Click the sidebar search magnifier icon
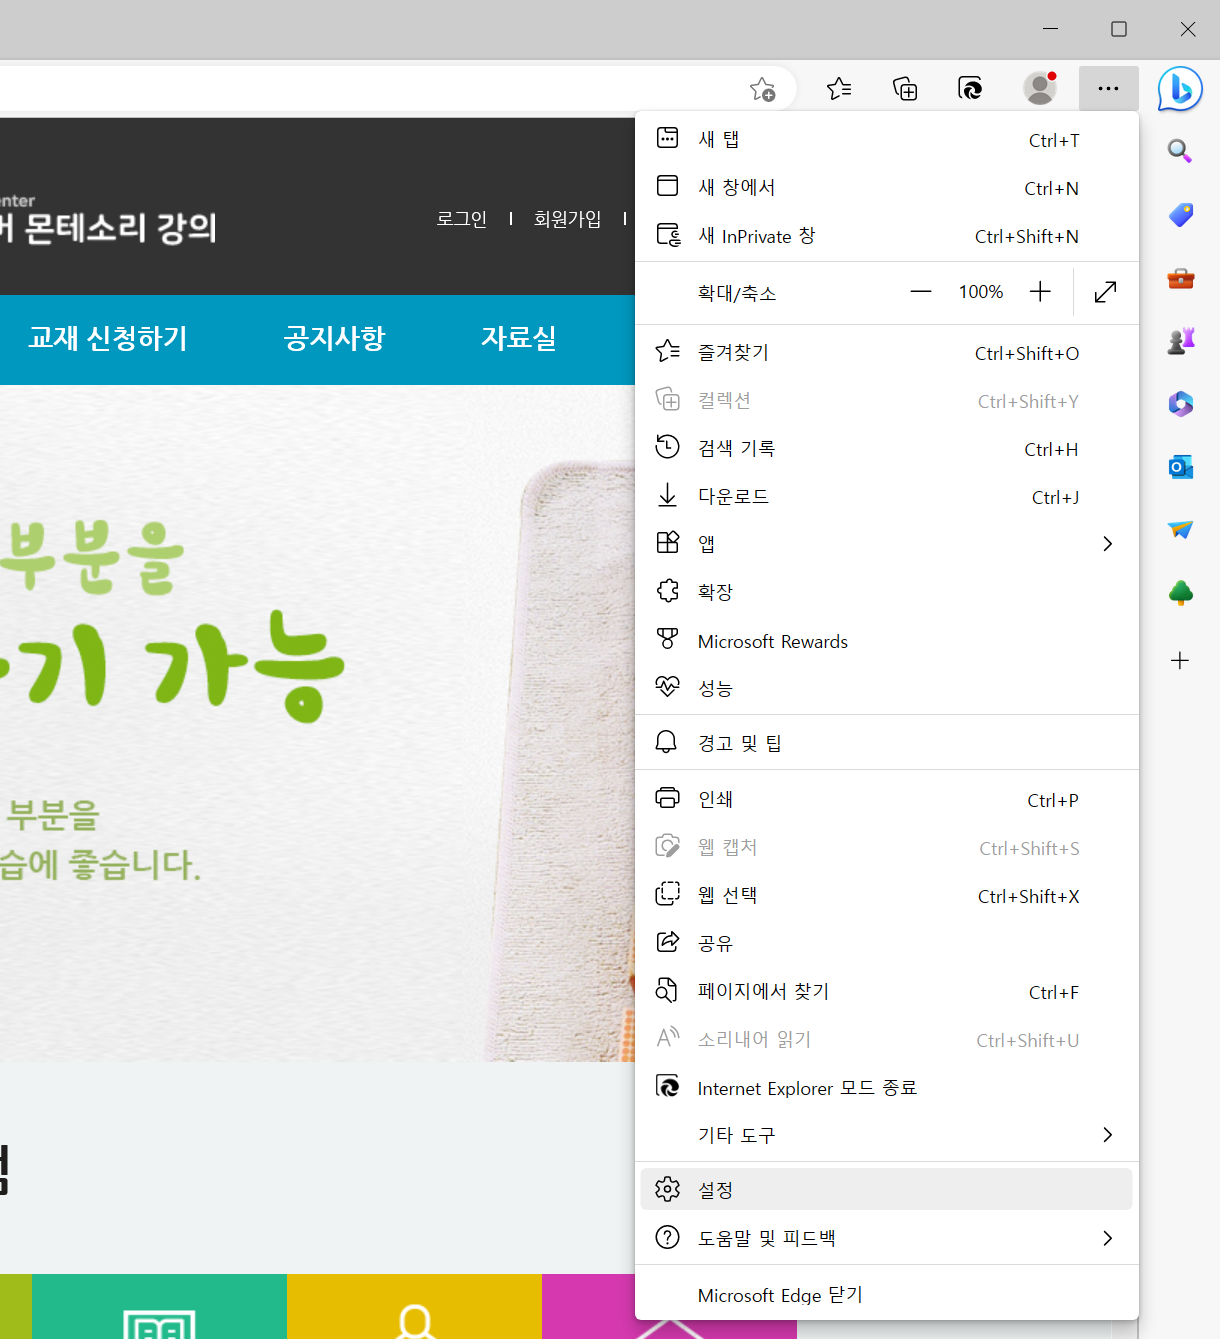The width and height of the screenshot is (1220, 1339). (1180, 151)
